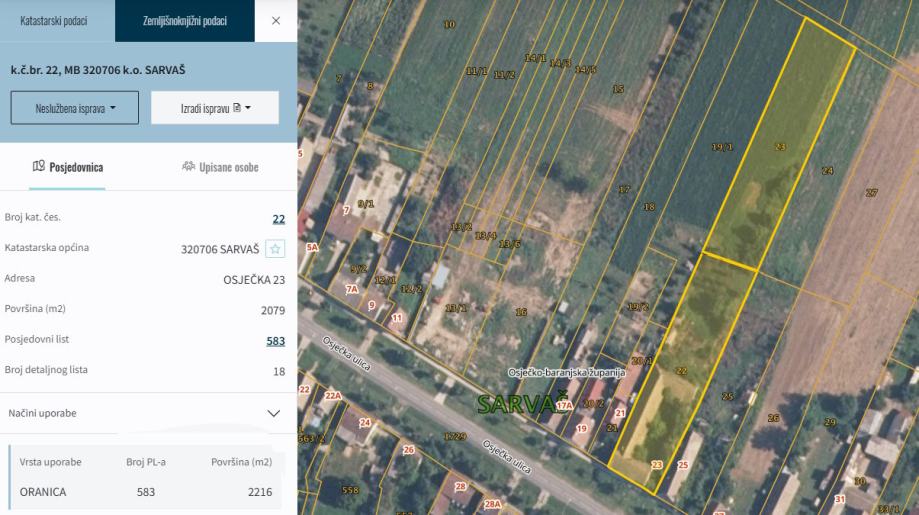Image resolution: width=919 pixels, height=515 pixels.
Task: Click house number 5A marker
Action: (x=312, y=248)
